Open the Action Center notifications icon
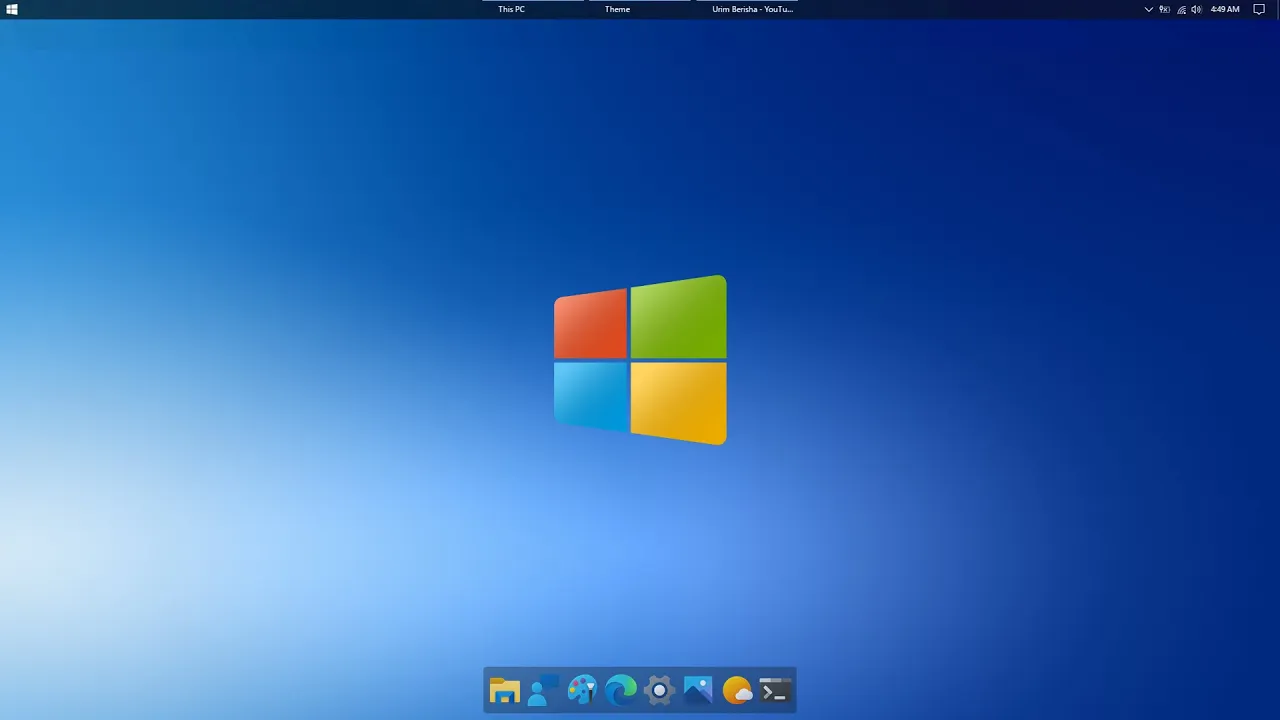The width and height of the screenshot is (1280, 720). 1259,9
